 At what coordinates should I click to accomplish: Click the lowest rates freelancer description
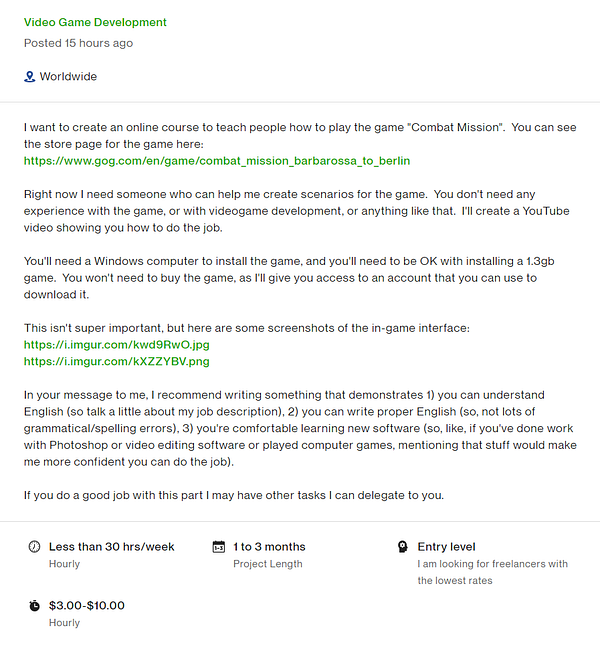(x=492, y=572)
